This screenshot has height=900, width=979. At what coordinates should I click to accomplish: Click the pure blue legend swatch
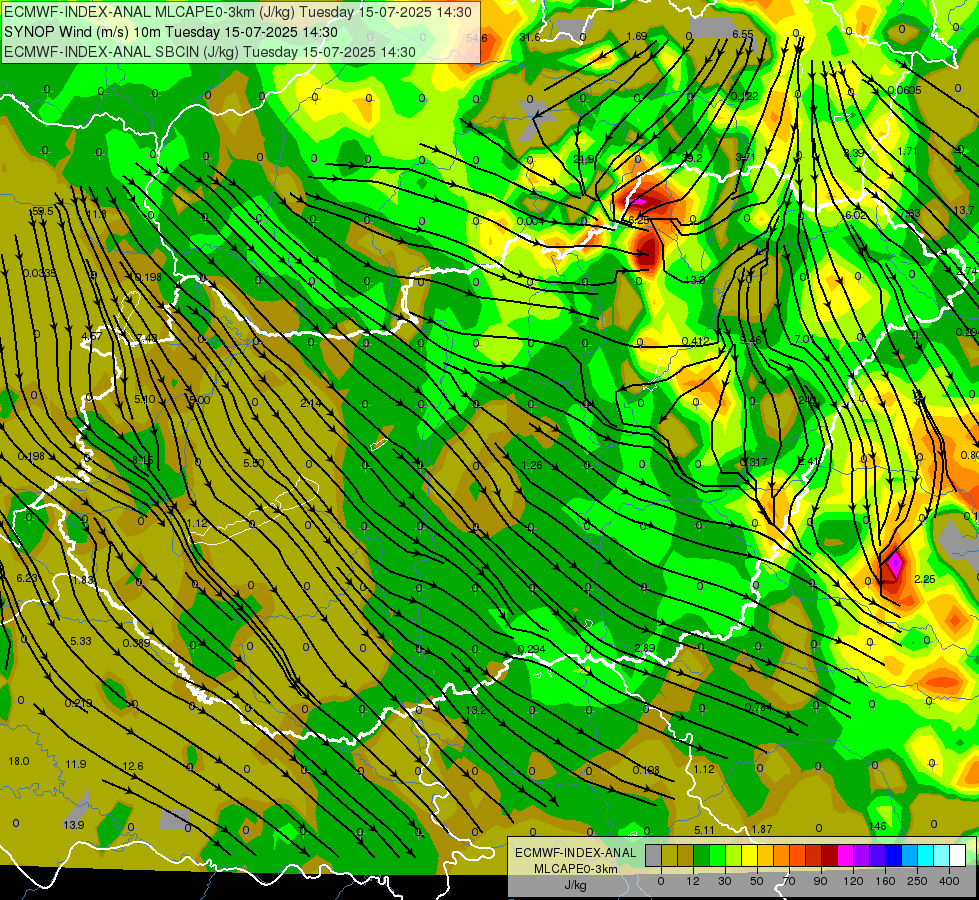click(x=894, y=855)
